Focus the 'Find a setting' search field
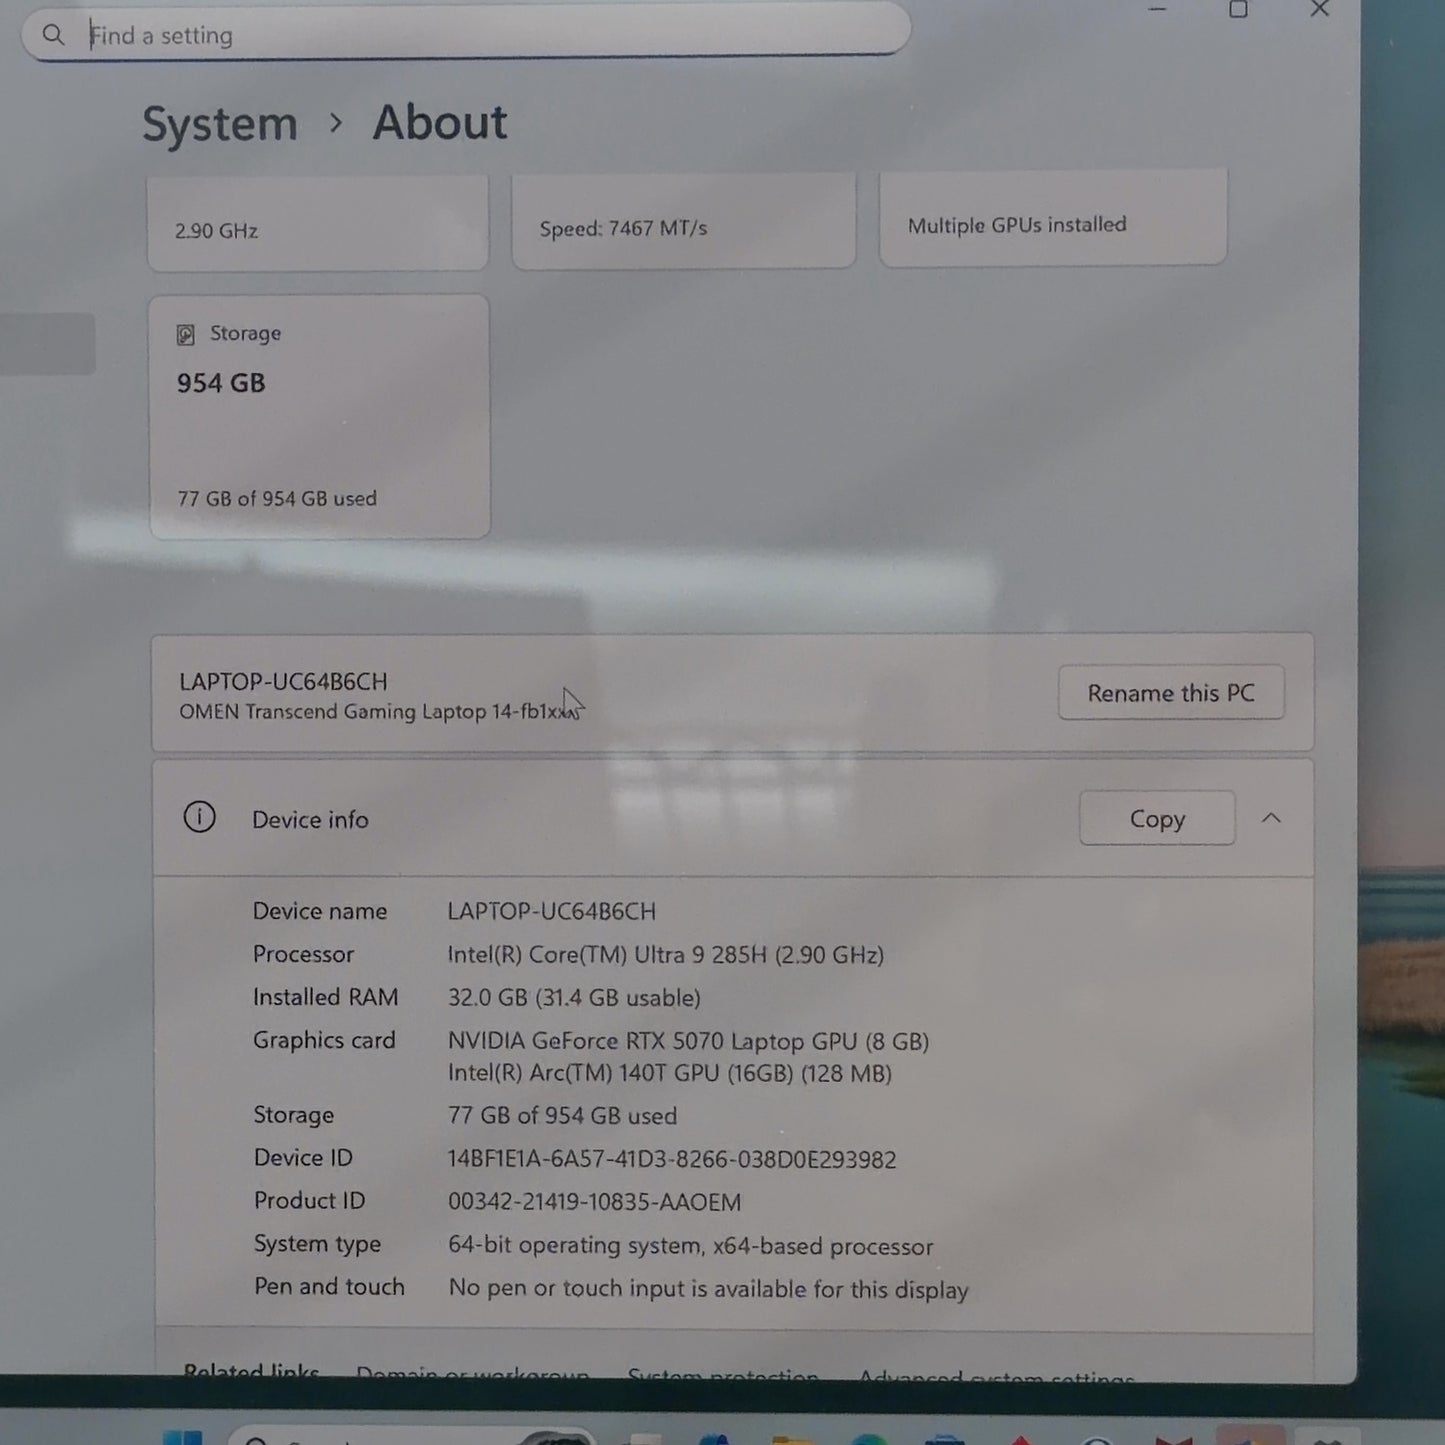The image size is (1445, 1445). tap(466, 34)
